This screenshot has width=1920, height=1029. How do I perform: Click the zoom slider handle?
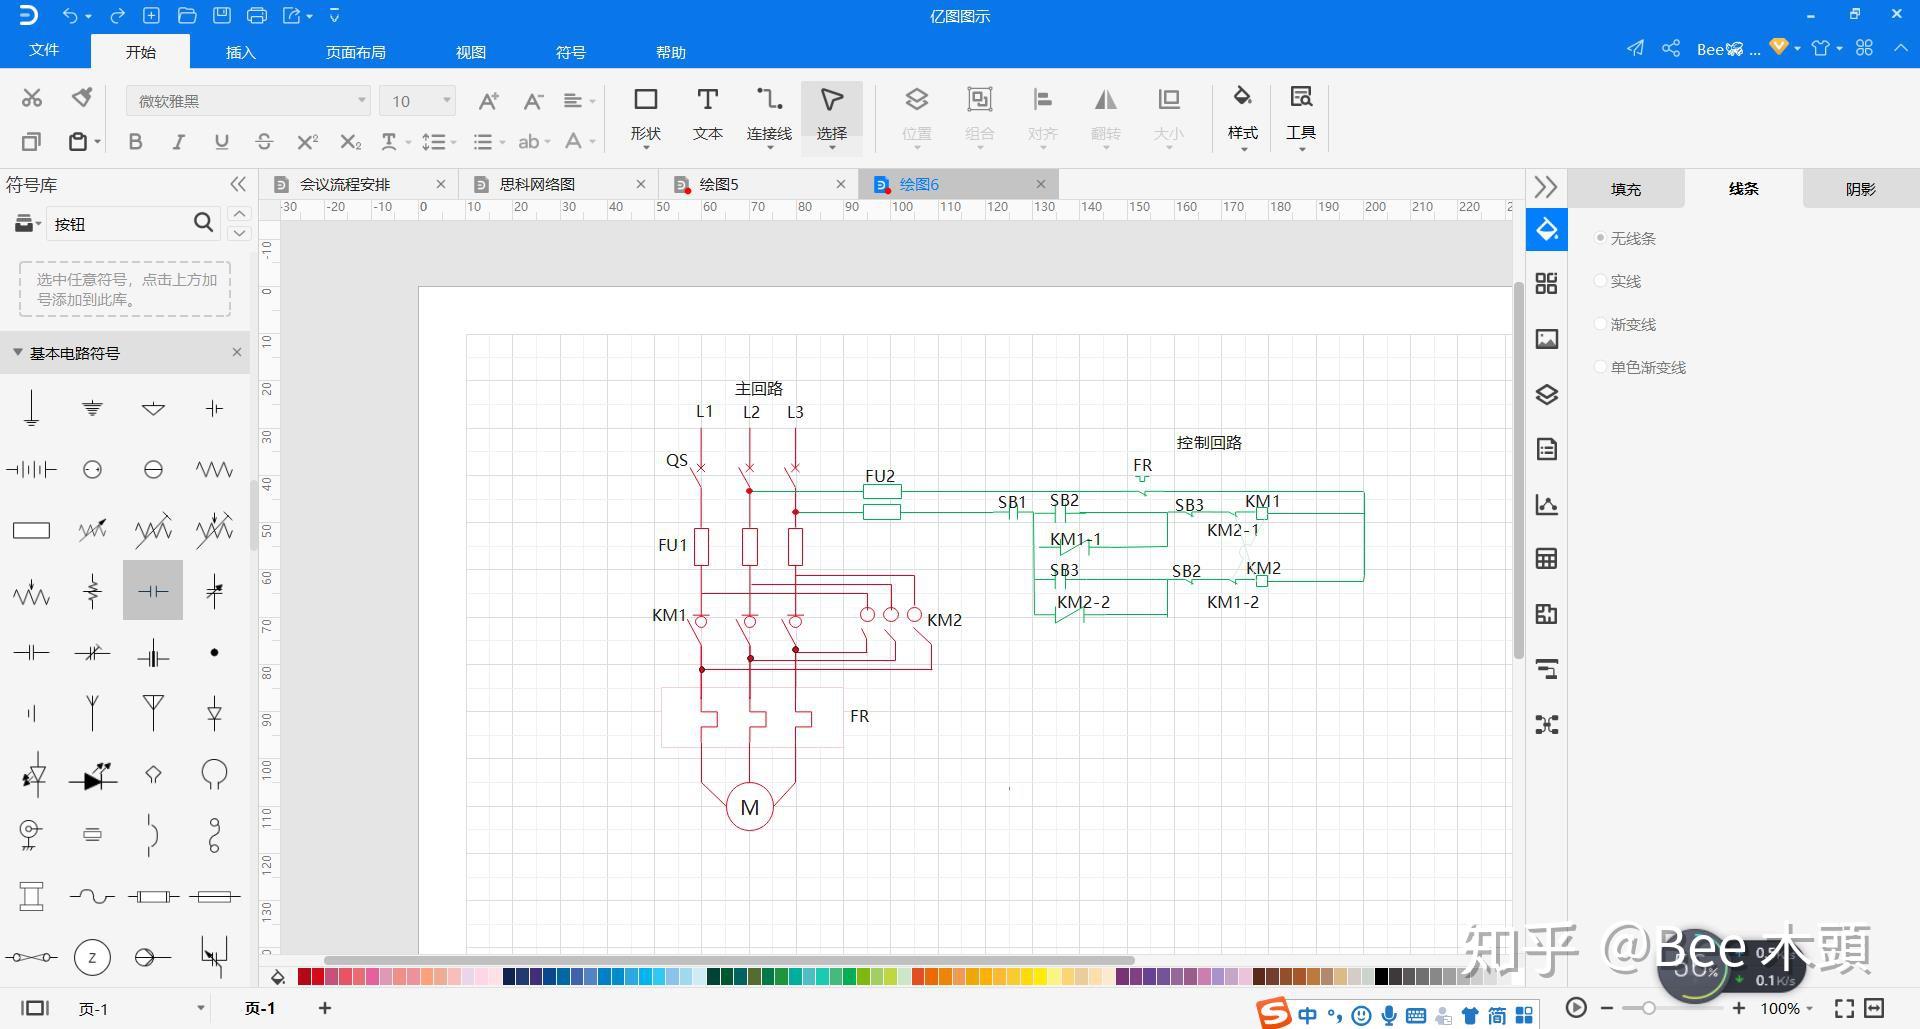pyautogui.click(x=1648, y=1008)
